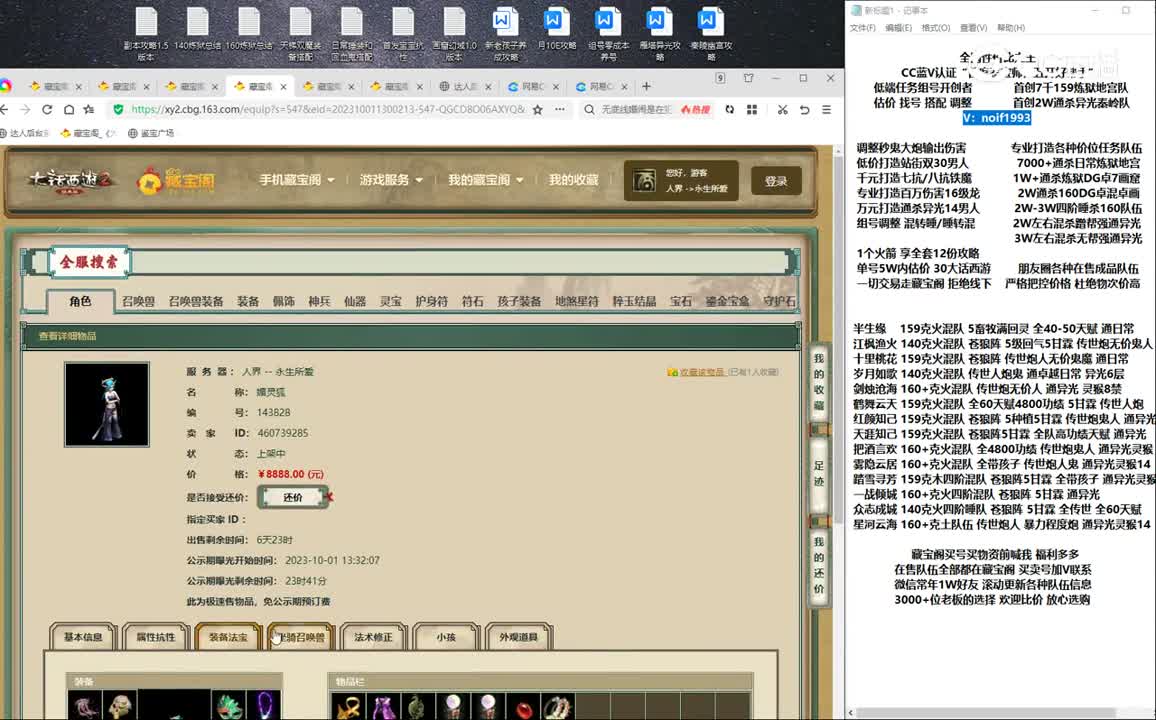Bookmark page with address bar star

[538, 109]
